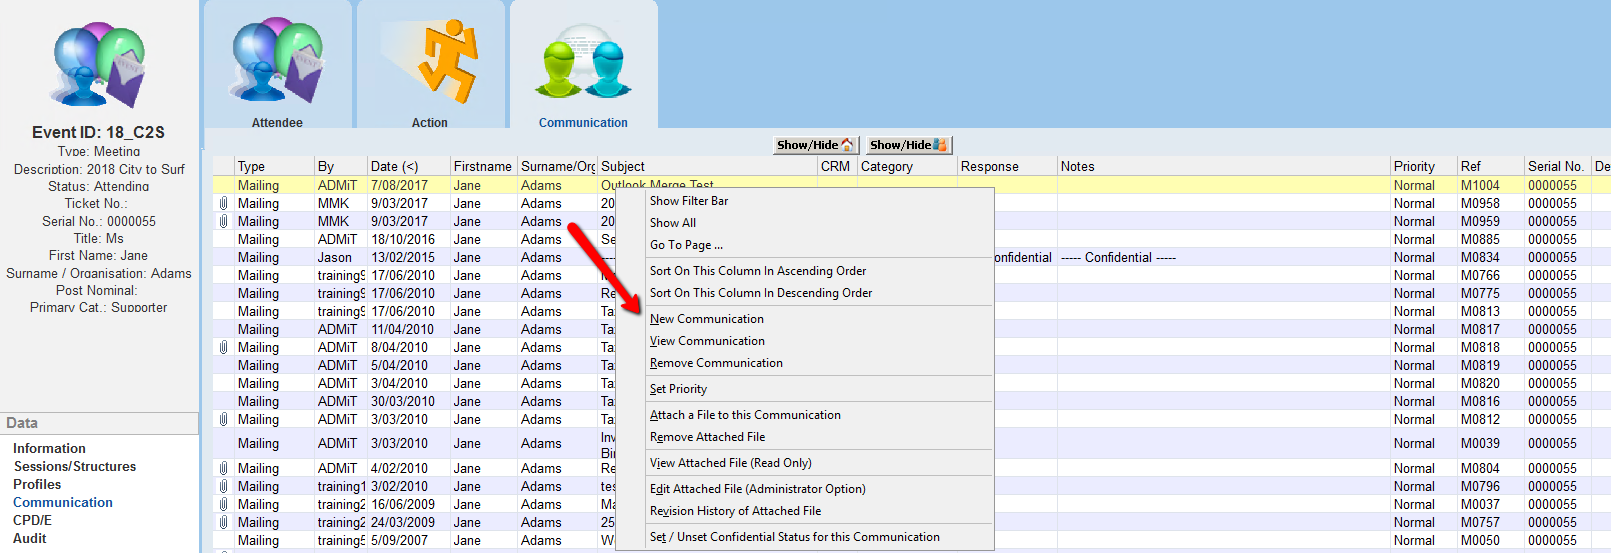This screenshot has height=553, width=1611.
Task: Choose Set / Unset Confidential Status menu entry
Action: tap(794, 537)
